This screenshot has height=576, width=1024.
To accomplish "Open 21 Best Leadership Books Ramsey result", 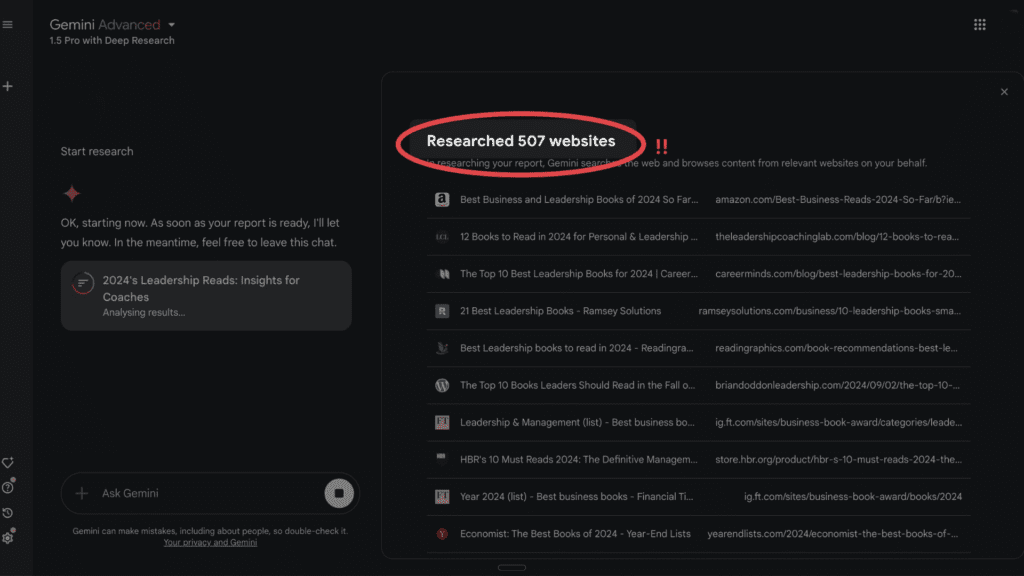I will [560, 311].
